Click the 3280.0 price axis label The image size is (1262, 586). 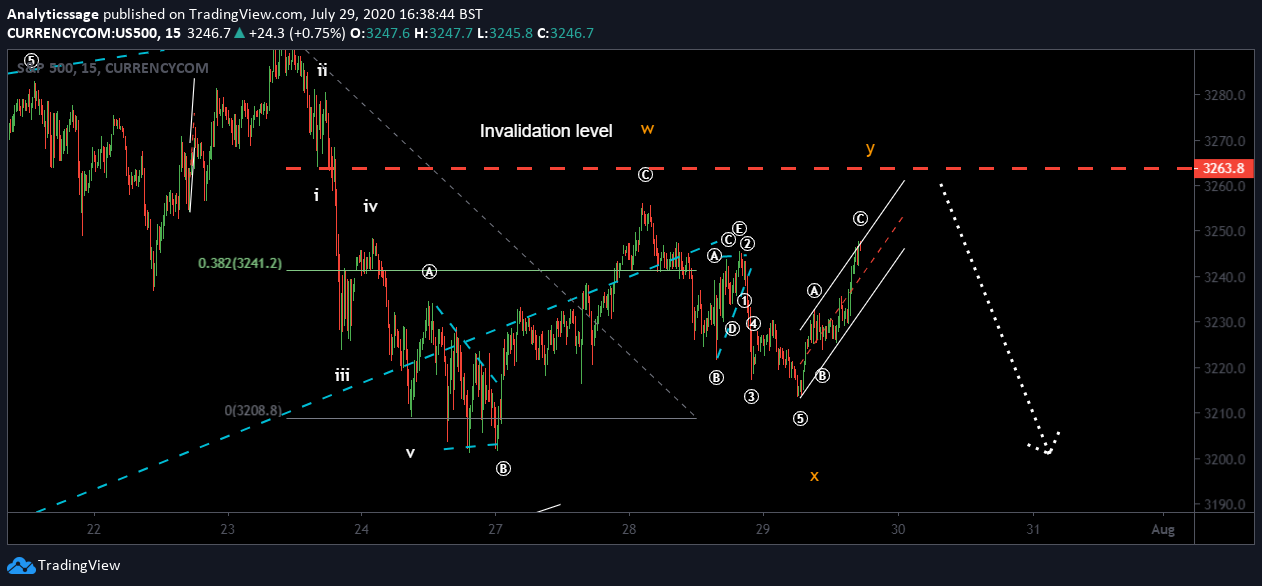(x=1226, y=96)
